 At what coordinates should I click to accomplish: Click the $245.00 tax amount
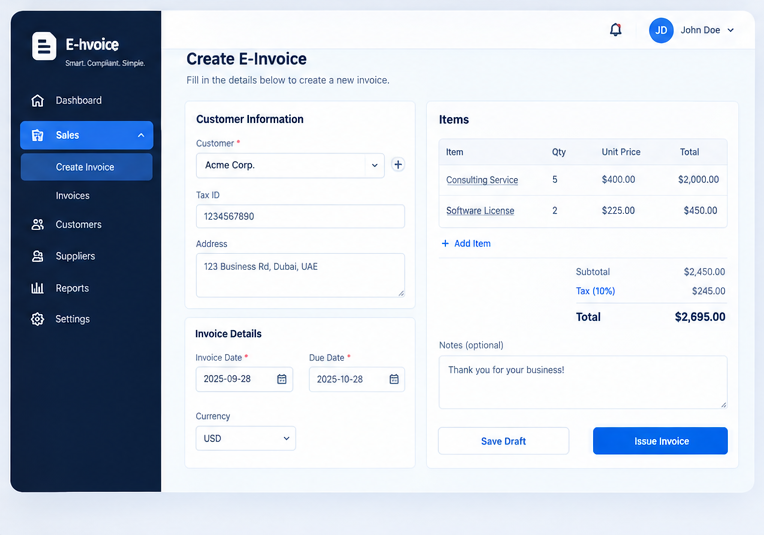[x=708, y=291]
